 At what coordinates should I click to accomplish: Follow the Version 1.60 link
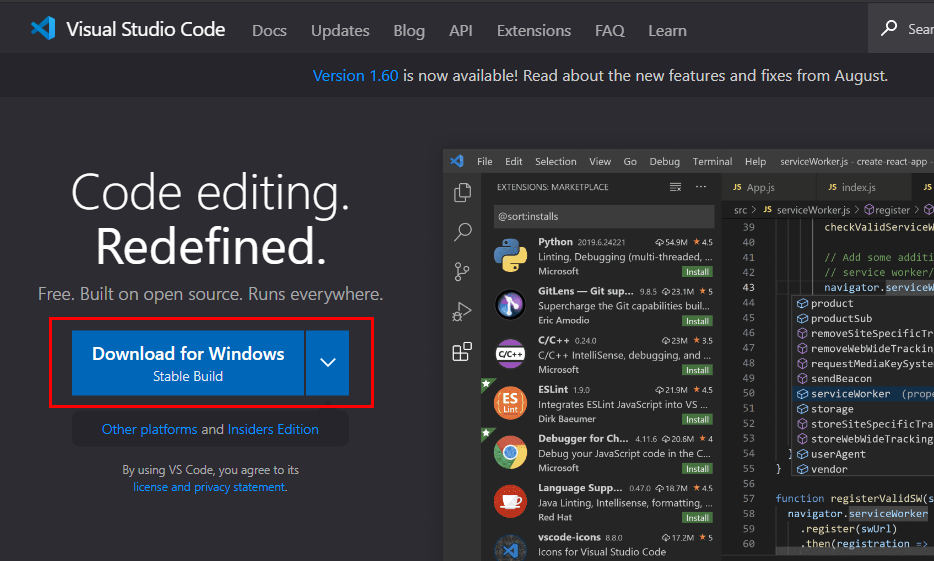pos(356,76)
